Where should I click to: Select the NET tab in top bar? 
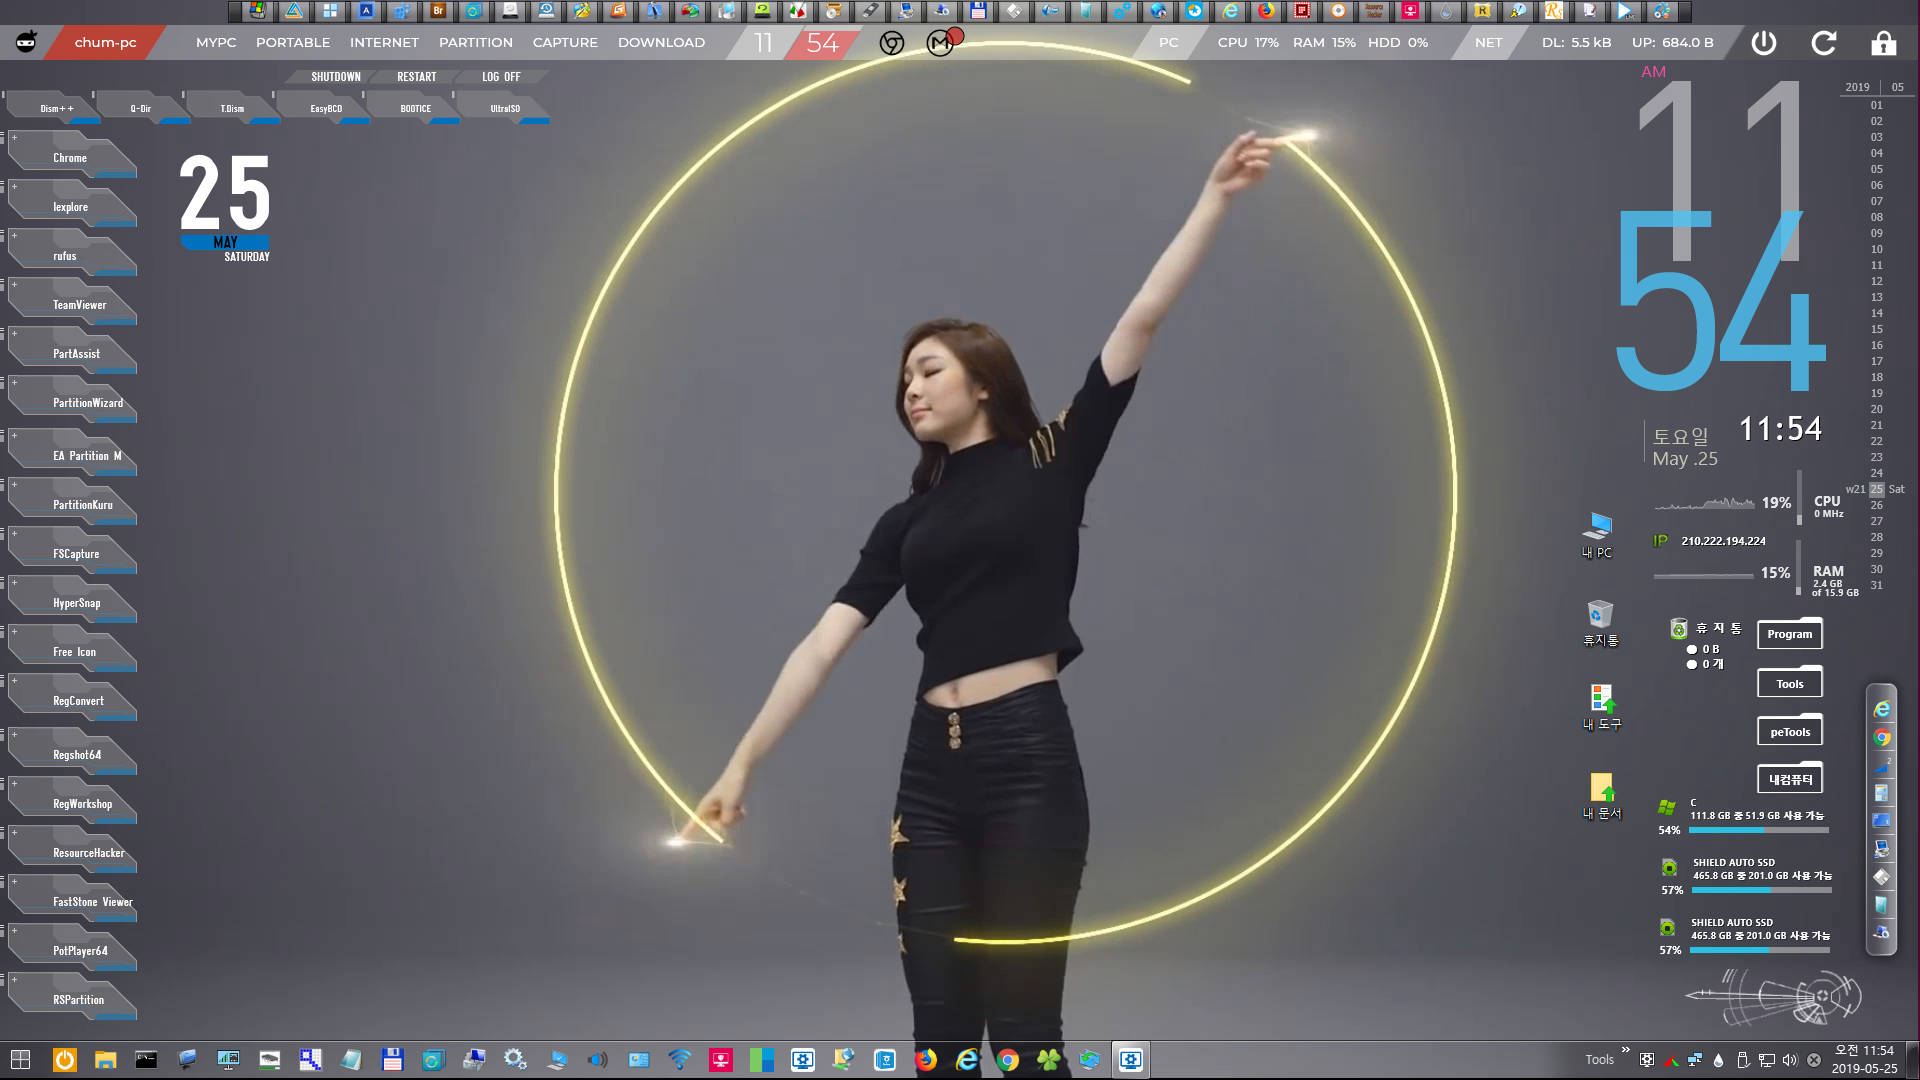tap(1488, 43)
